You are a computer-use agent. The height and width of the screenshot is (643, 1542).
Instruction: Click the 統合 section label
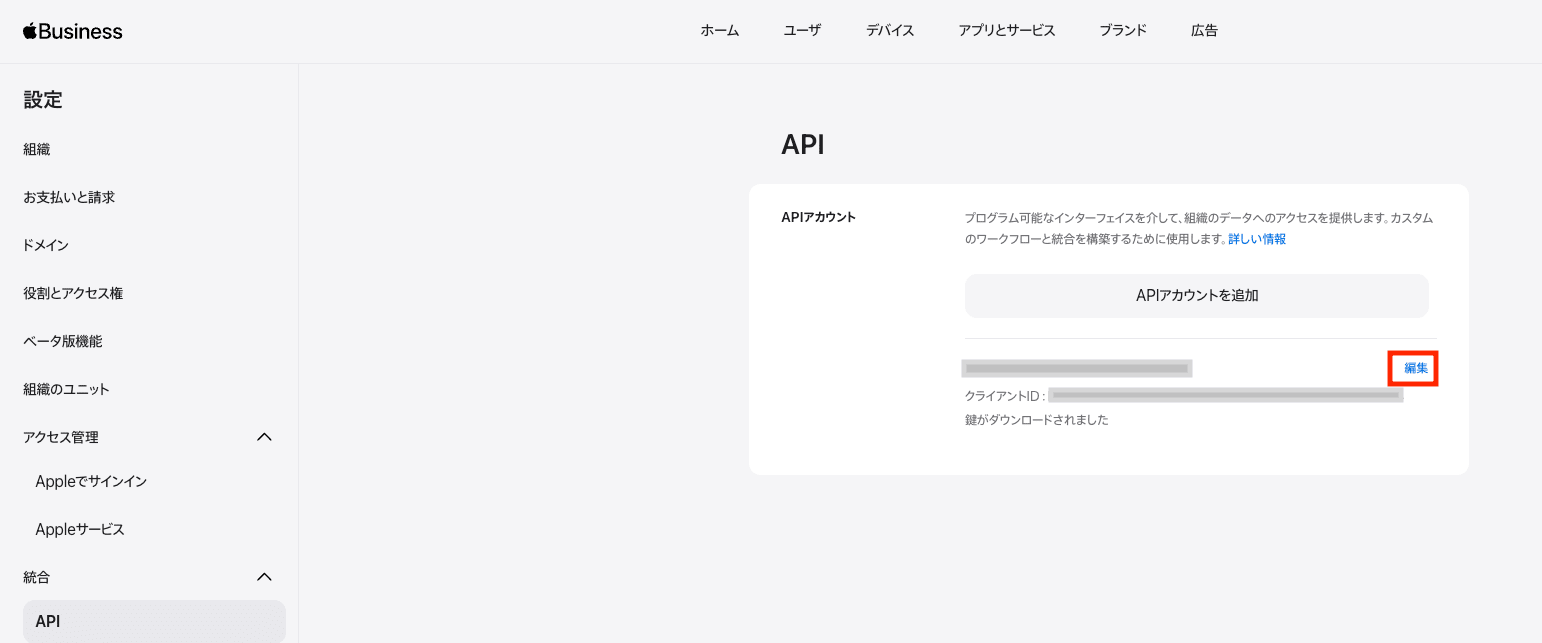(x=37, y=577)
